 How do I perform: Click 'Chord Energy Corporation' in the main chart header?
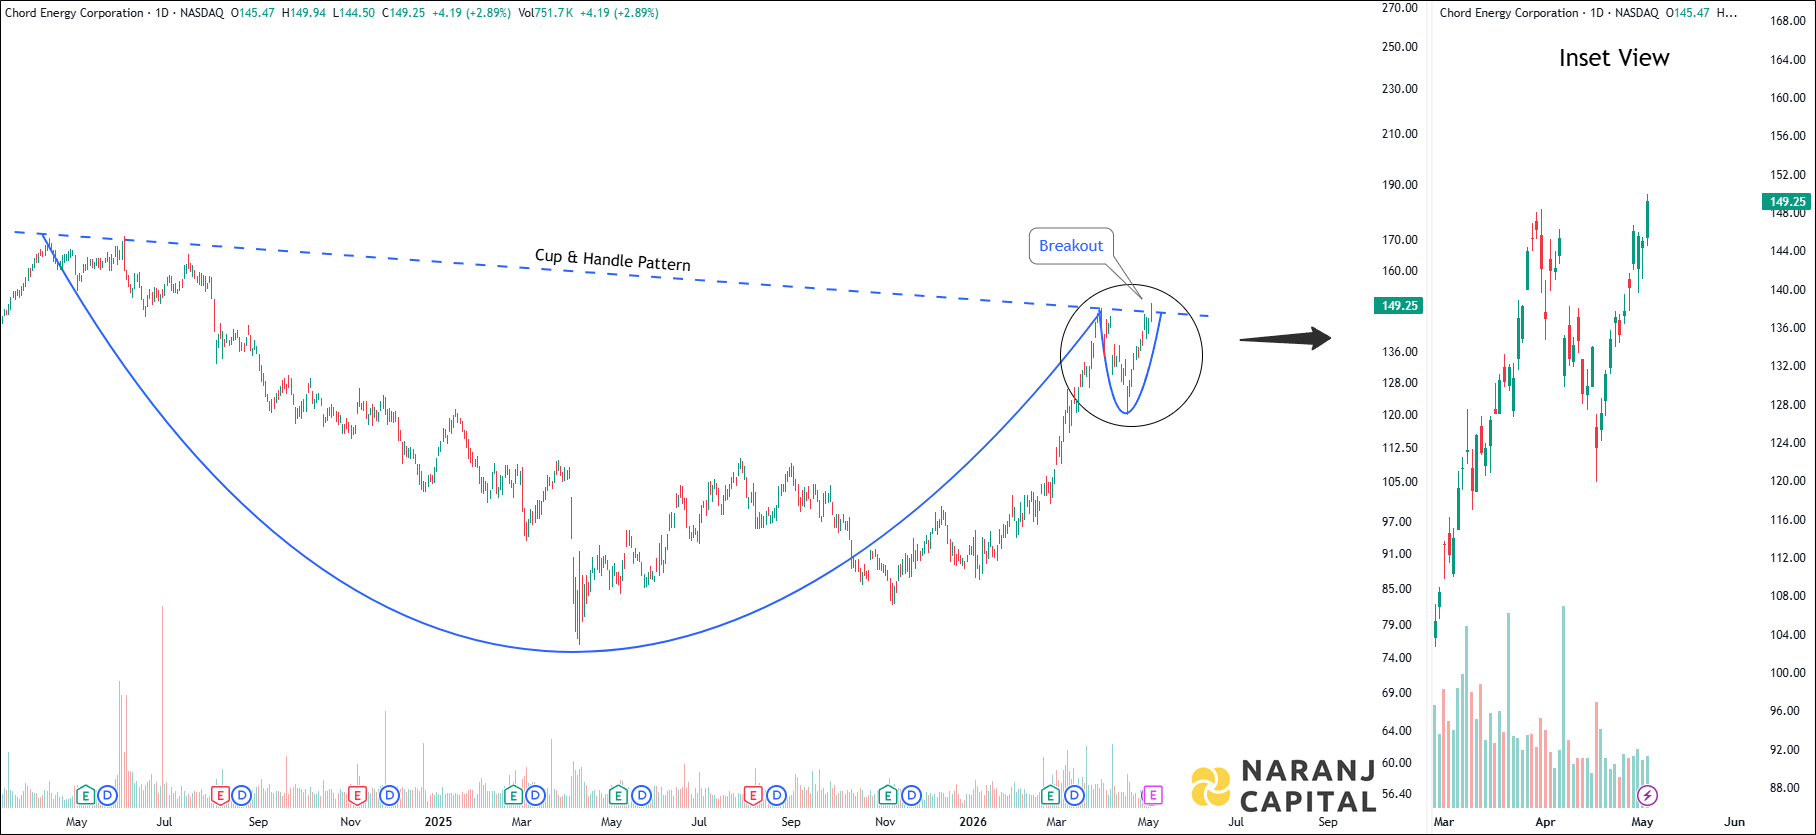[74, 13]
